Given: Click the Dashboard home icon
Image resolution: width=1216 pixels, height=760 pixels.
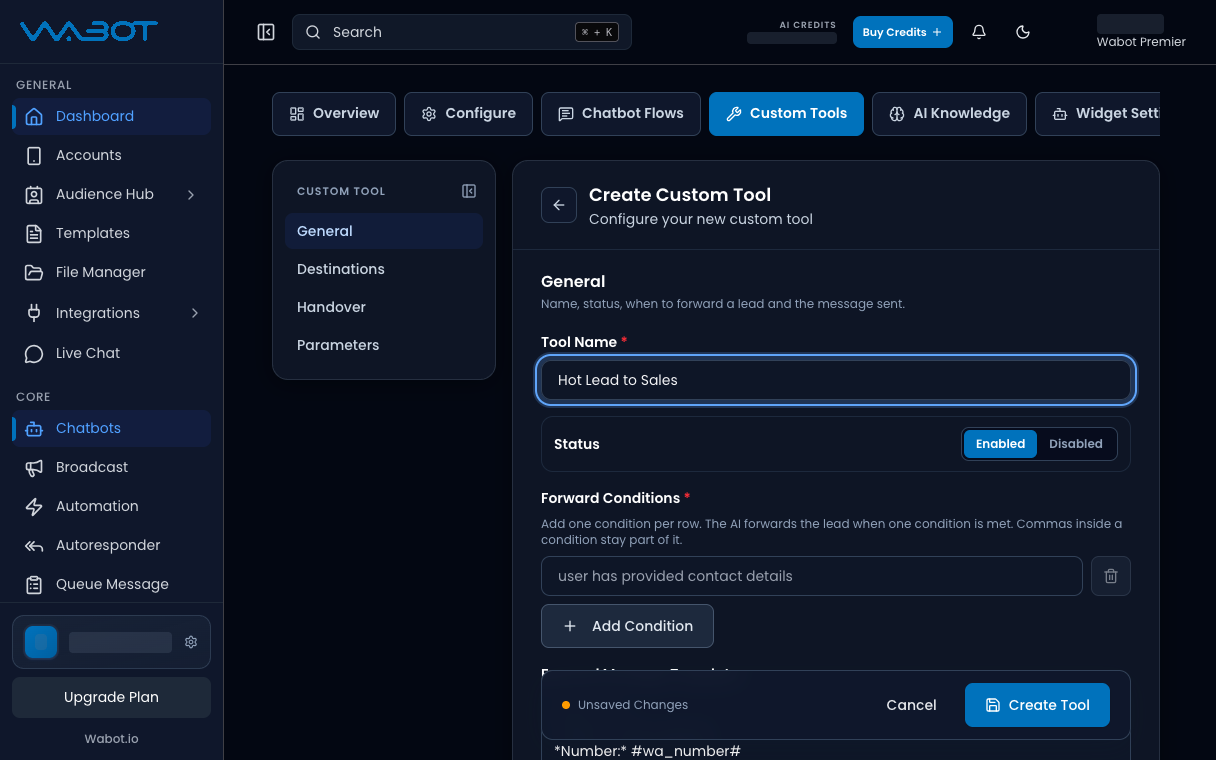Looking at the screenshot, I should click(x=34, y=116).
